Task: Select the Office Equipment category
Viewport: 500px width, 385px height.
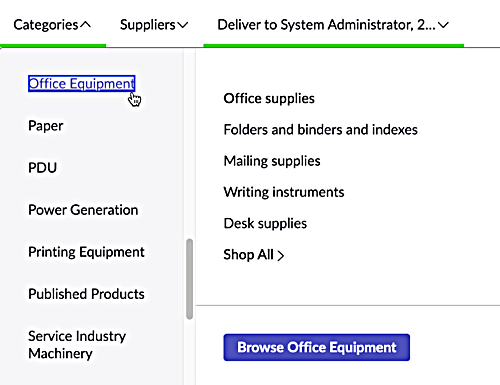Action: [x=82, y=83]
